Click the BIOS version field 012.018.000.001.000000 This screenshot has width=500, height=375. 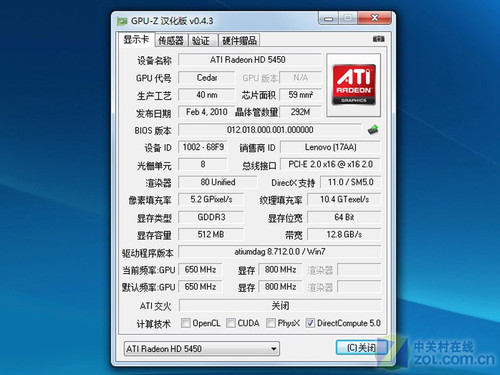click(x=270, y=130)
